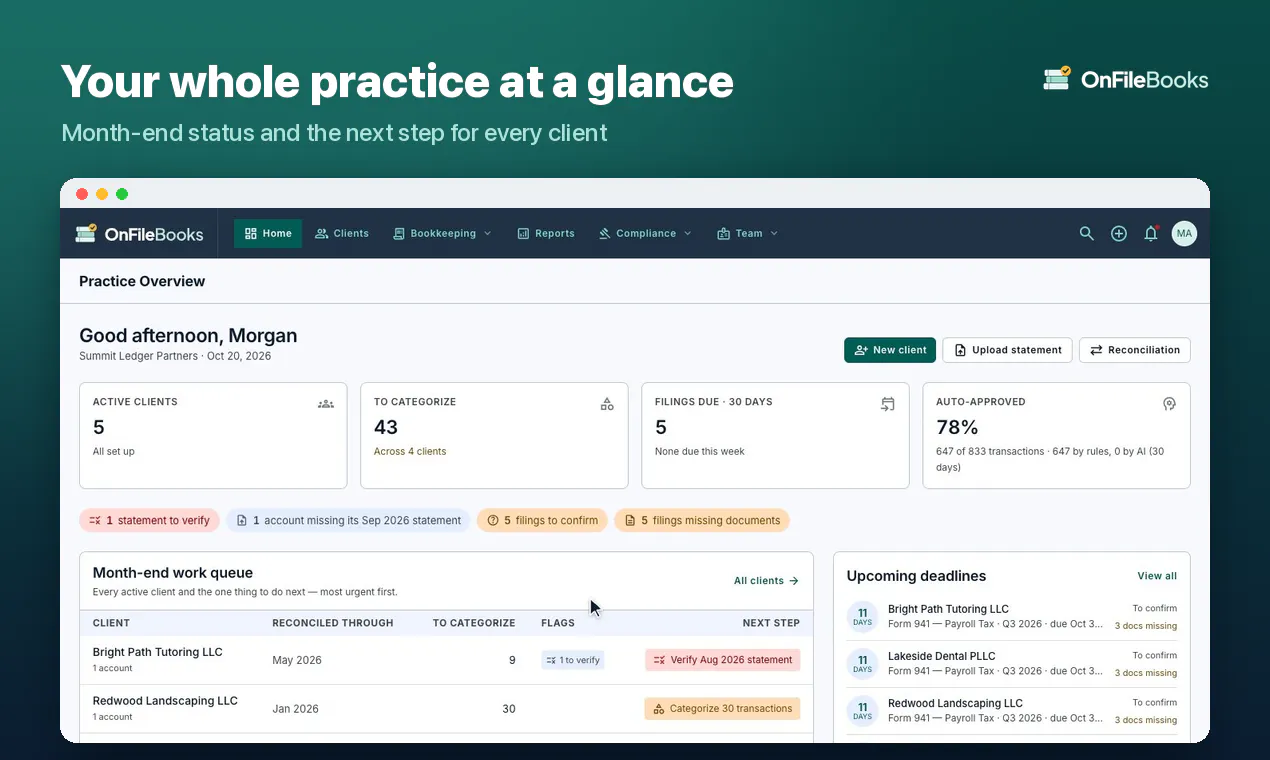The width and height of the screenshot is (1270, 760).
Task: Open the Redwood Landscaping LLC queue row name
Action: pos(165,701)
